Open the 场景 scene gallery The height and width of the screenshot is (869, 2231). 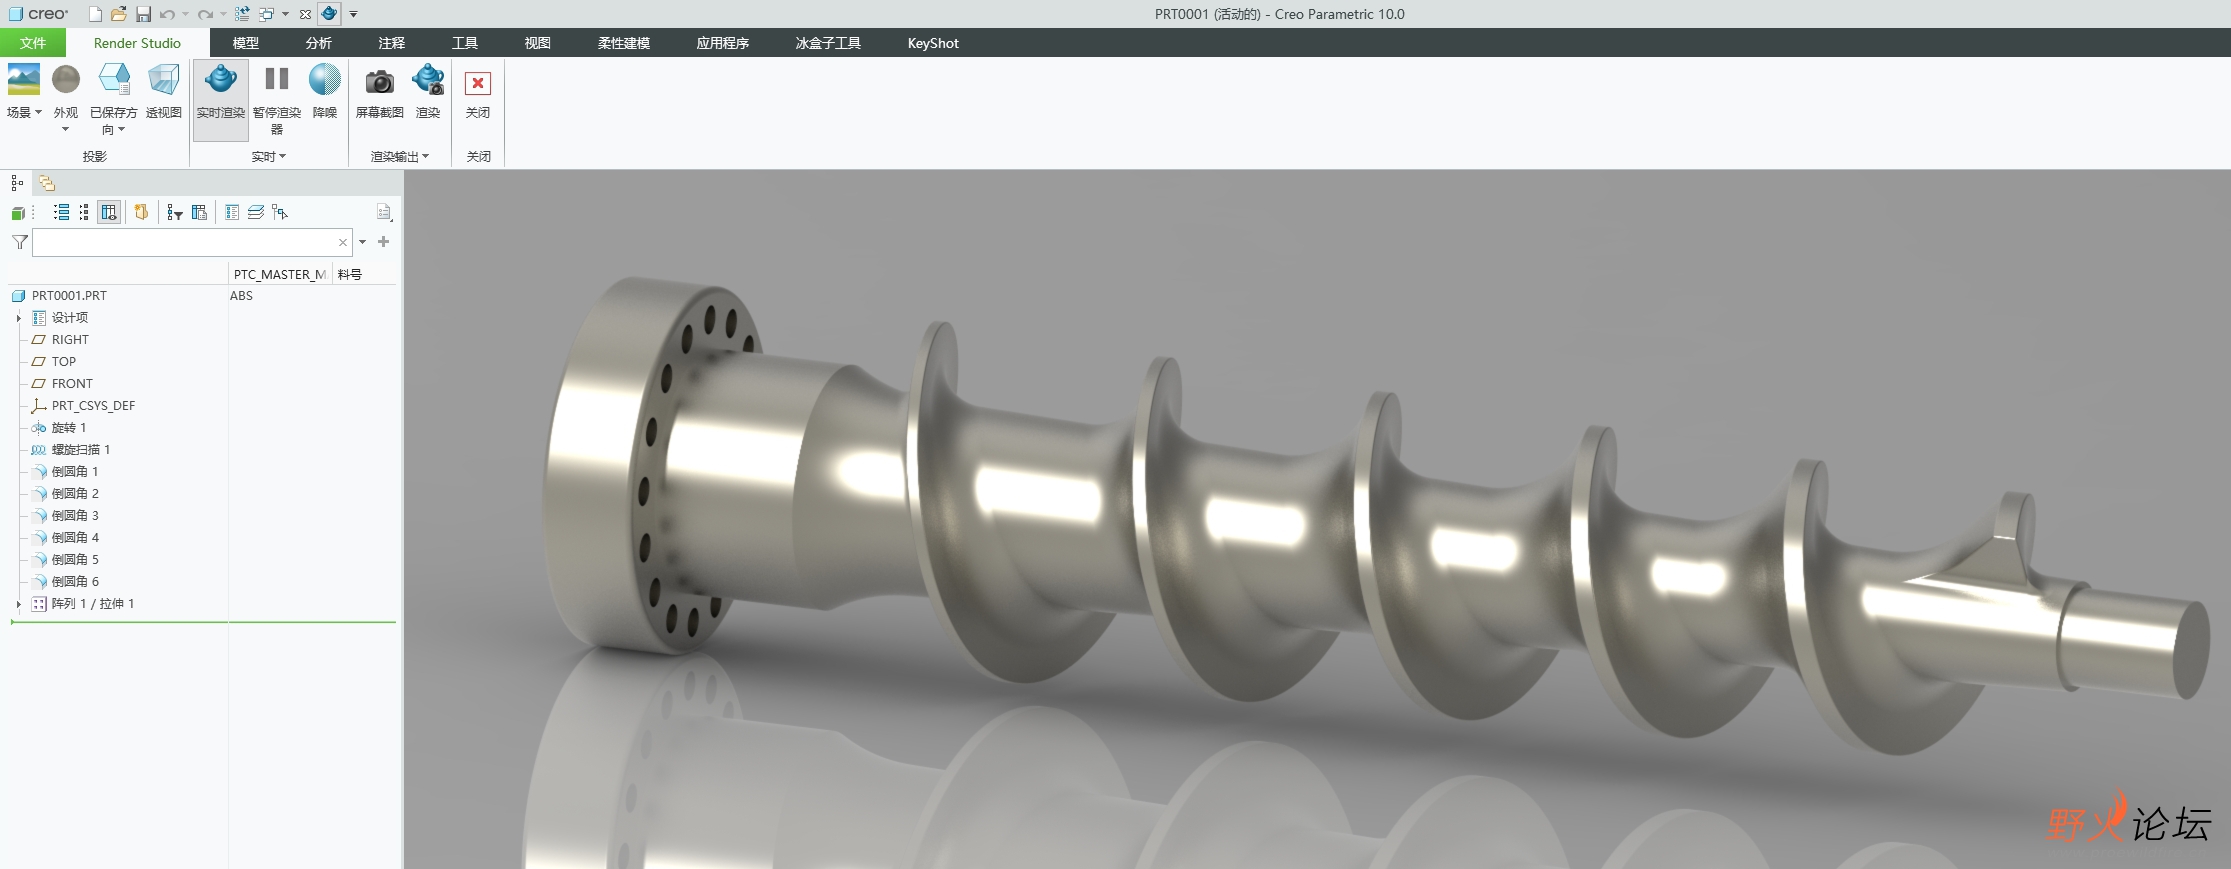[x=23, y=79]
